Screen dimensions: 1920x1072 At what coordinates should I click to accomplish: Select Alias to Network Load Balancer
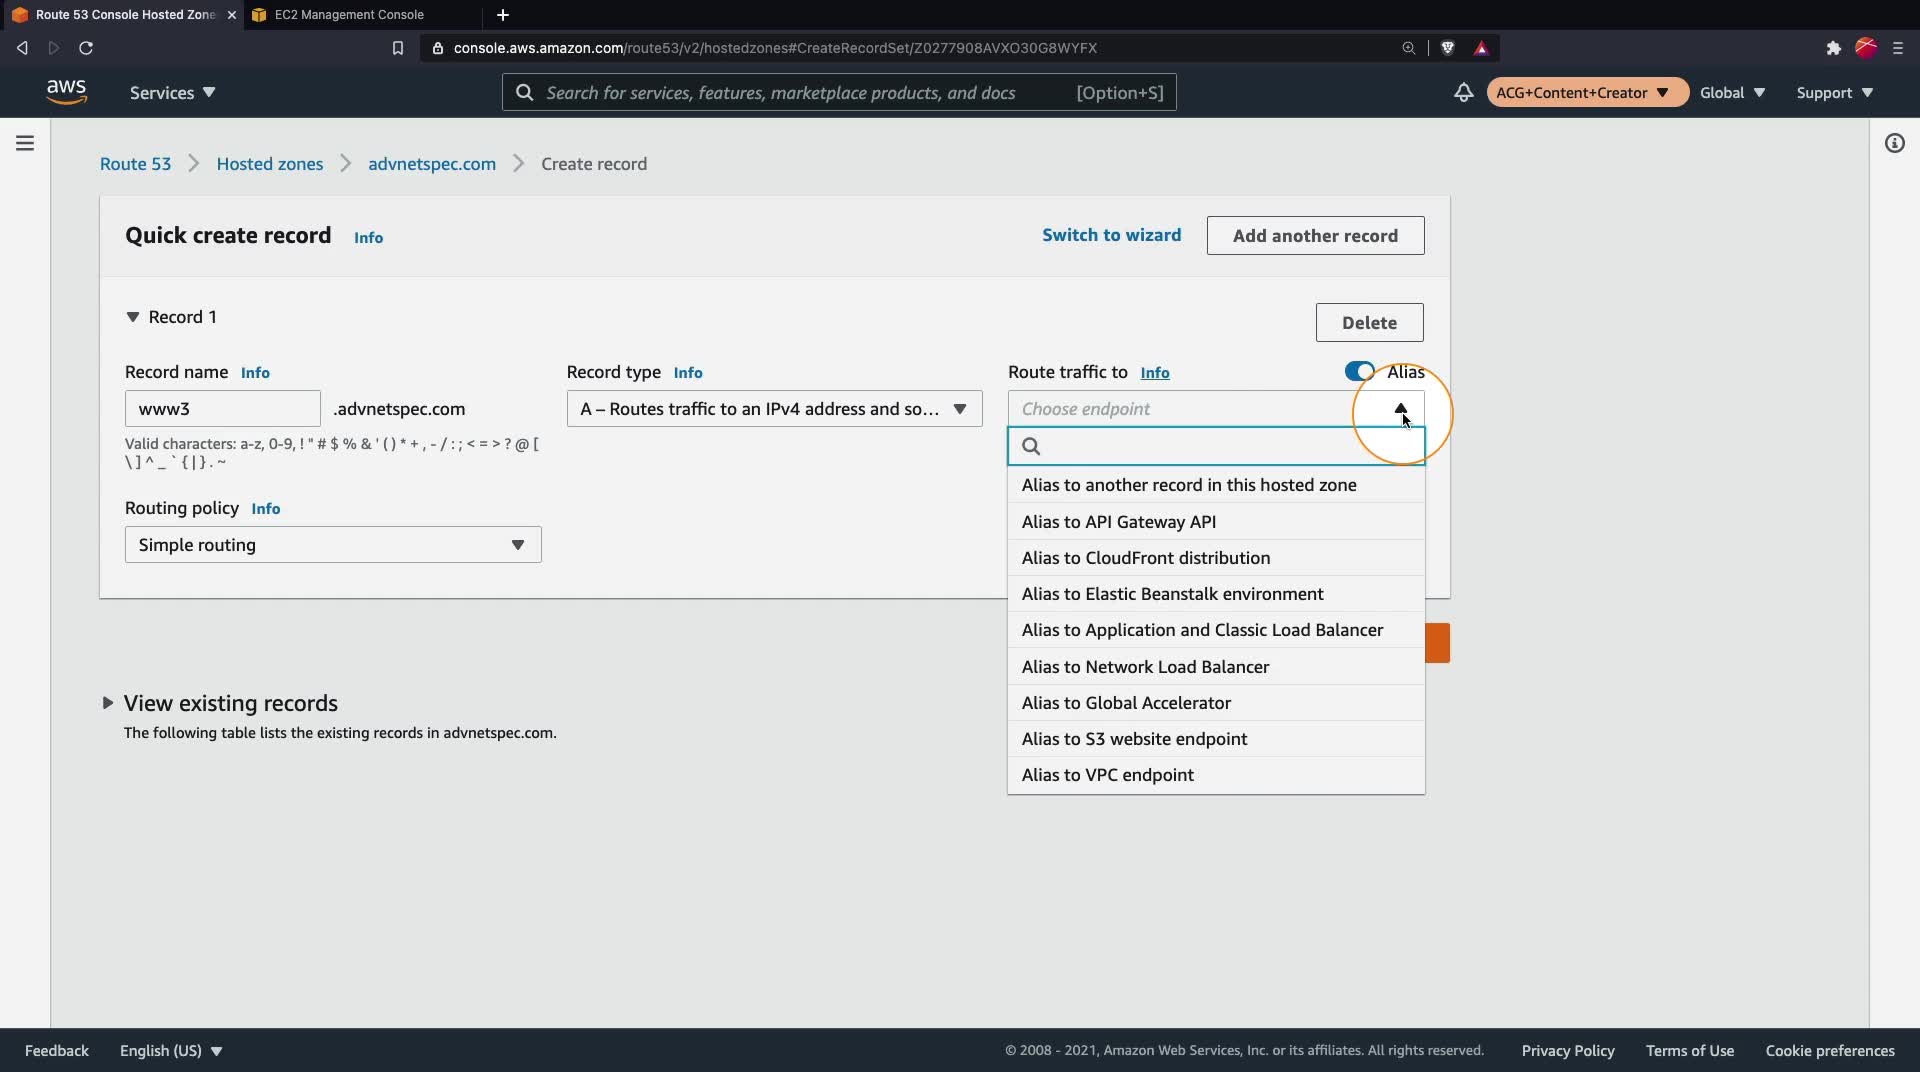pos(1216,667)
